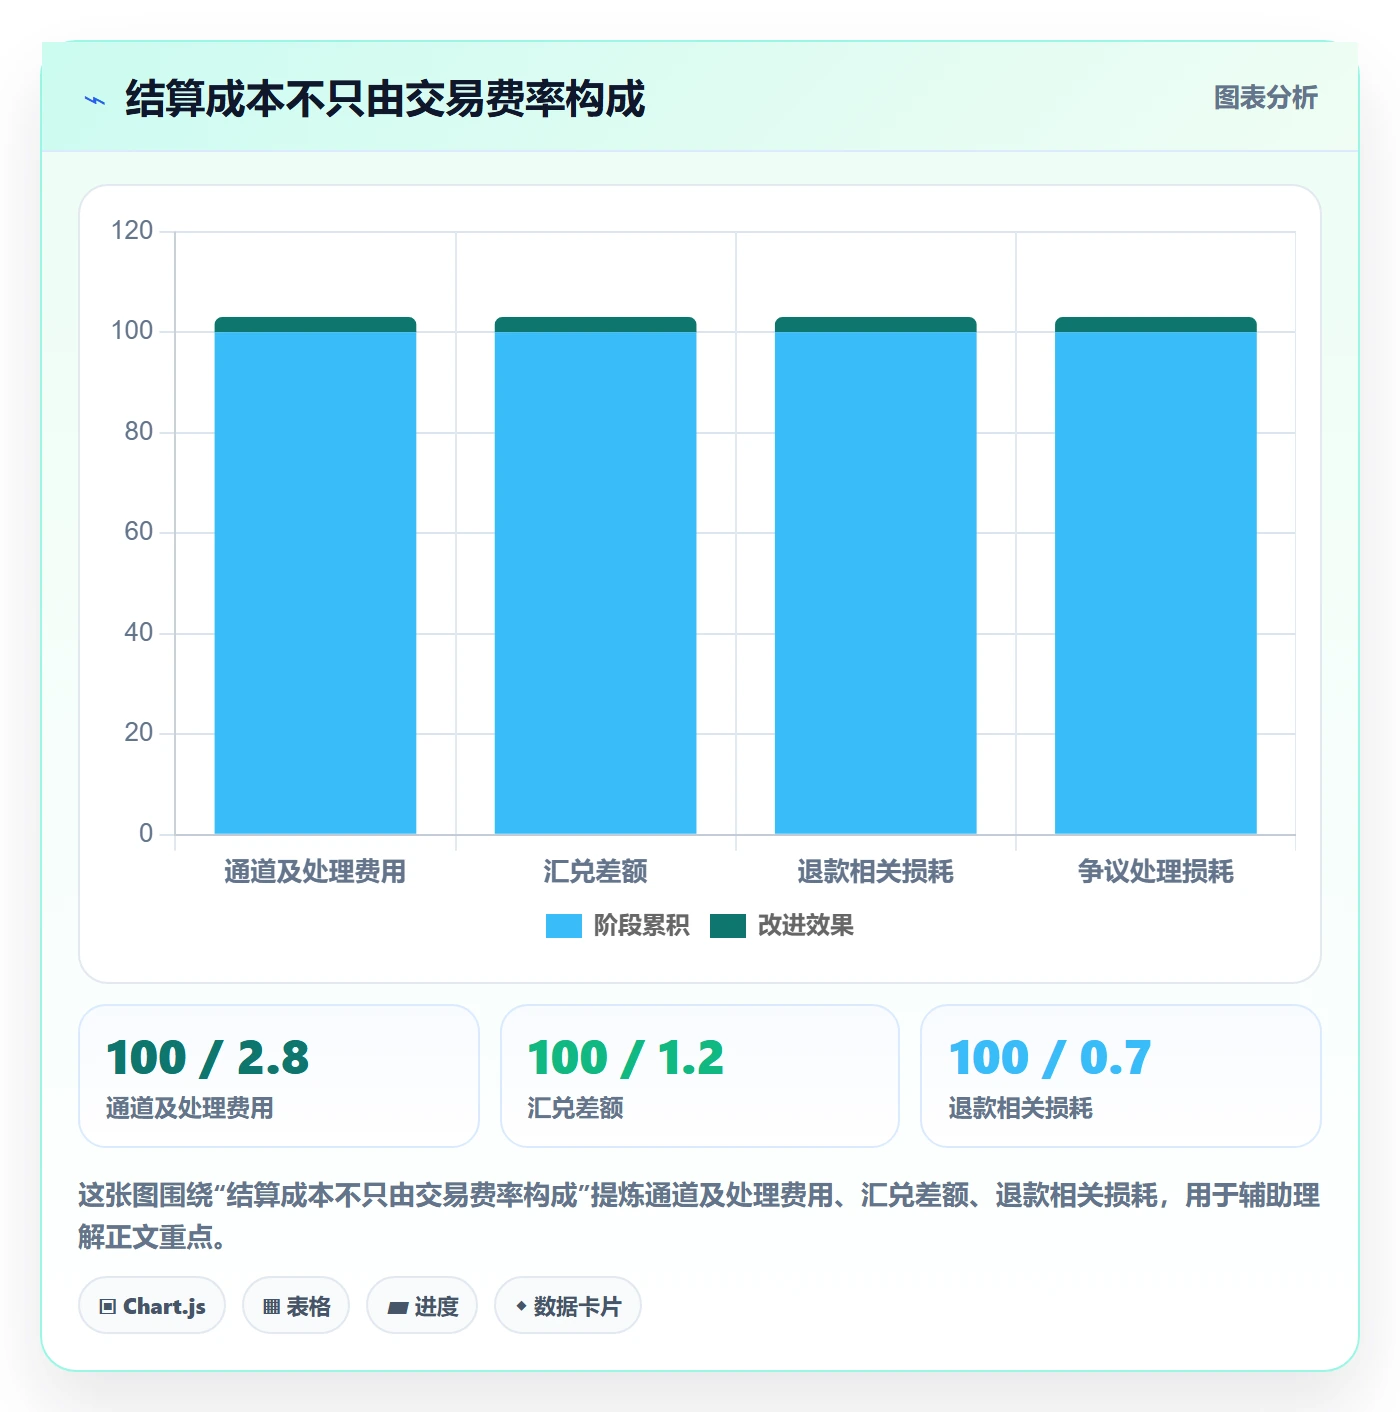Click the square icon in Chart.js tag
1400x1412 pixels.
(x=108, y=1307)
